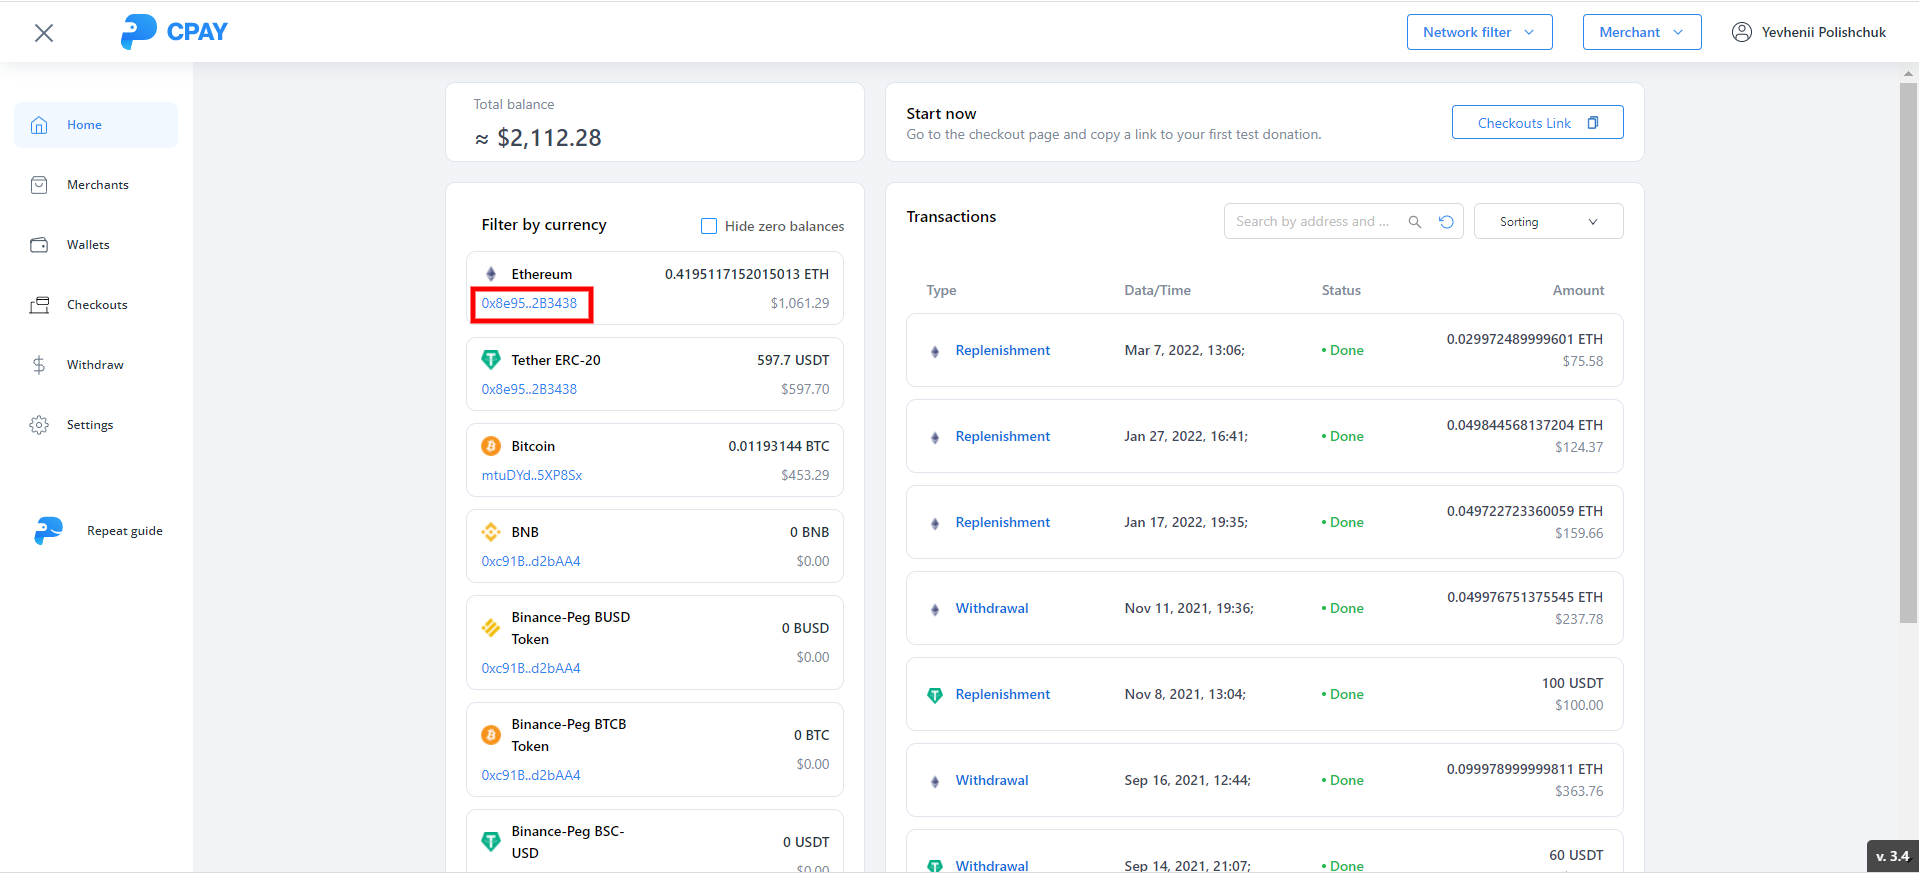Enable the Hide zero balances checkbox
Image resolution: width=1919 pixels, height=876 pixels.
point(709,226)
